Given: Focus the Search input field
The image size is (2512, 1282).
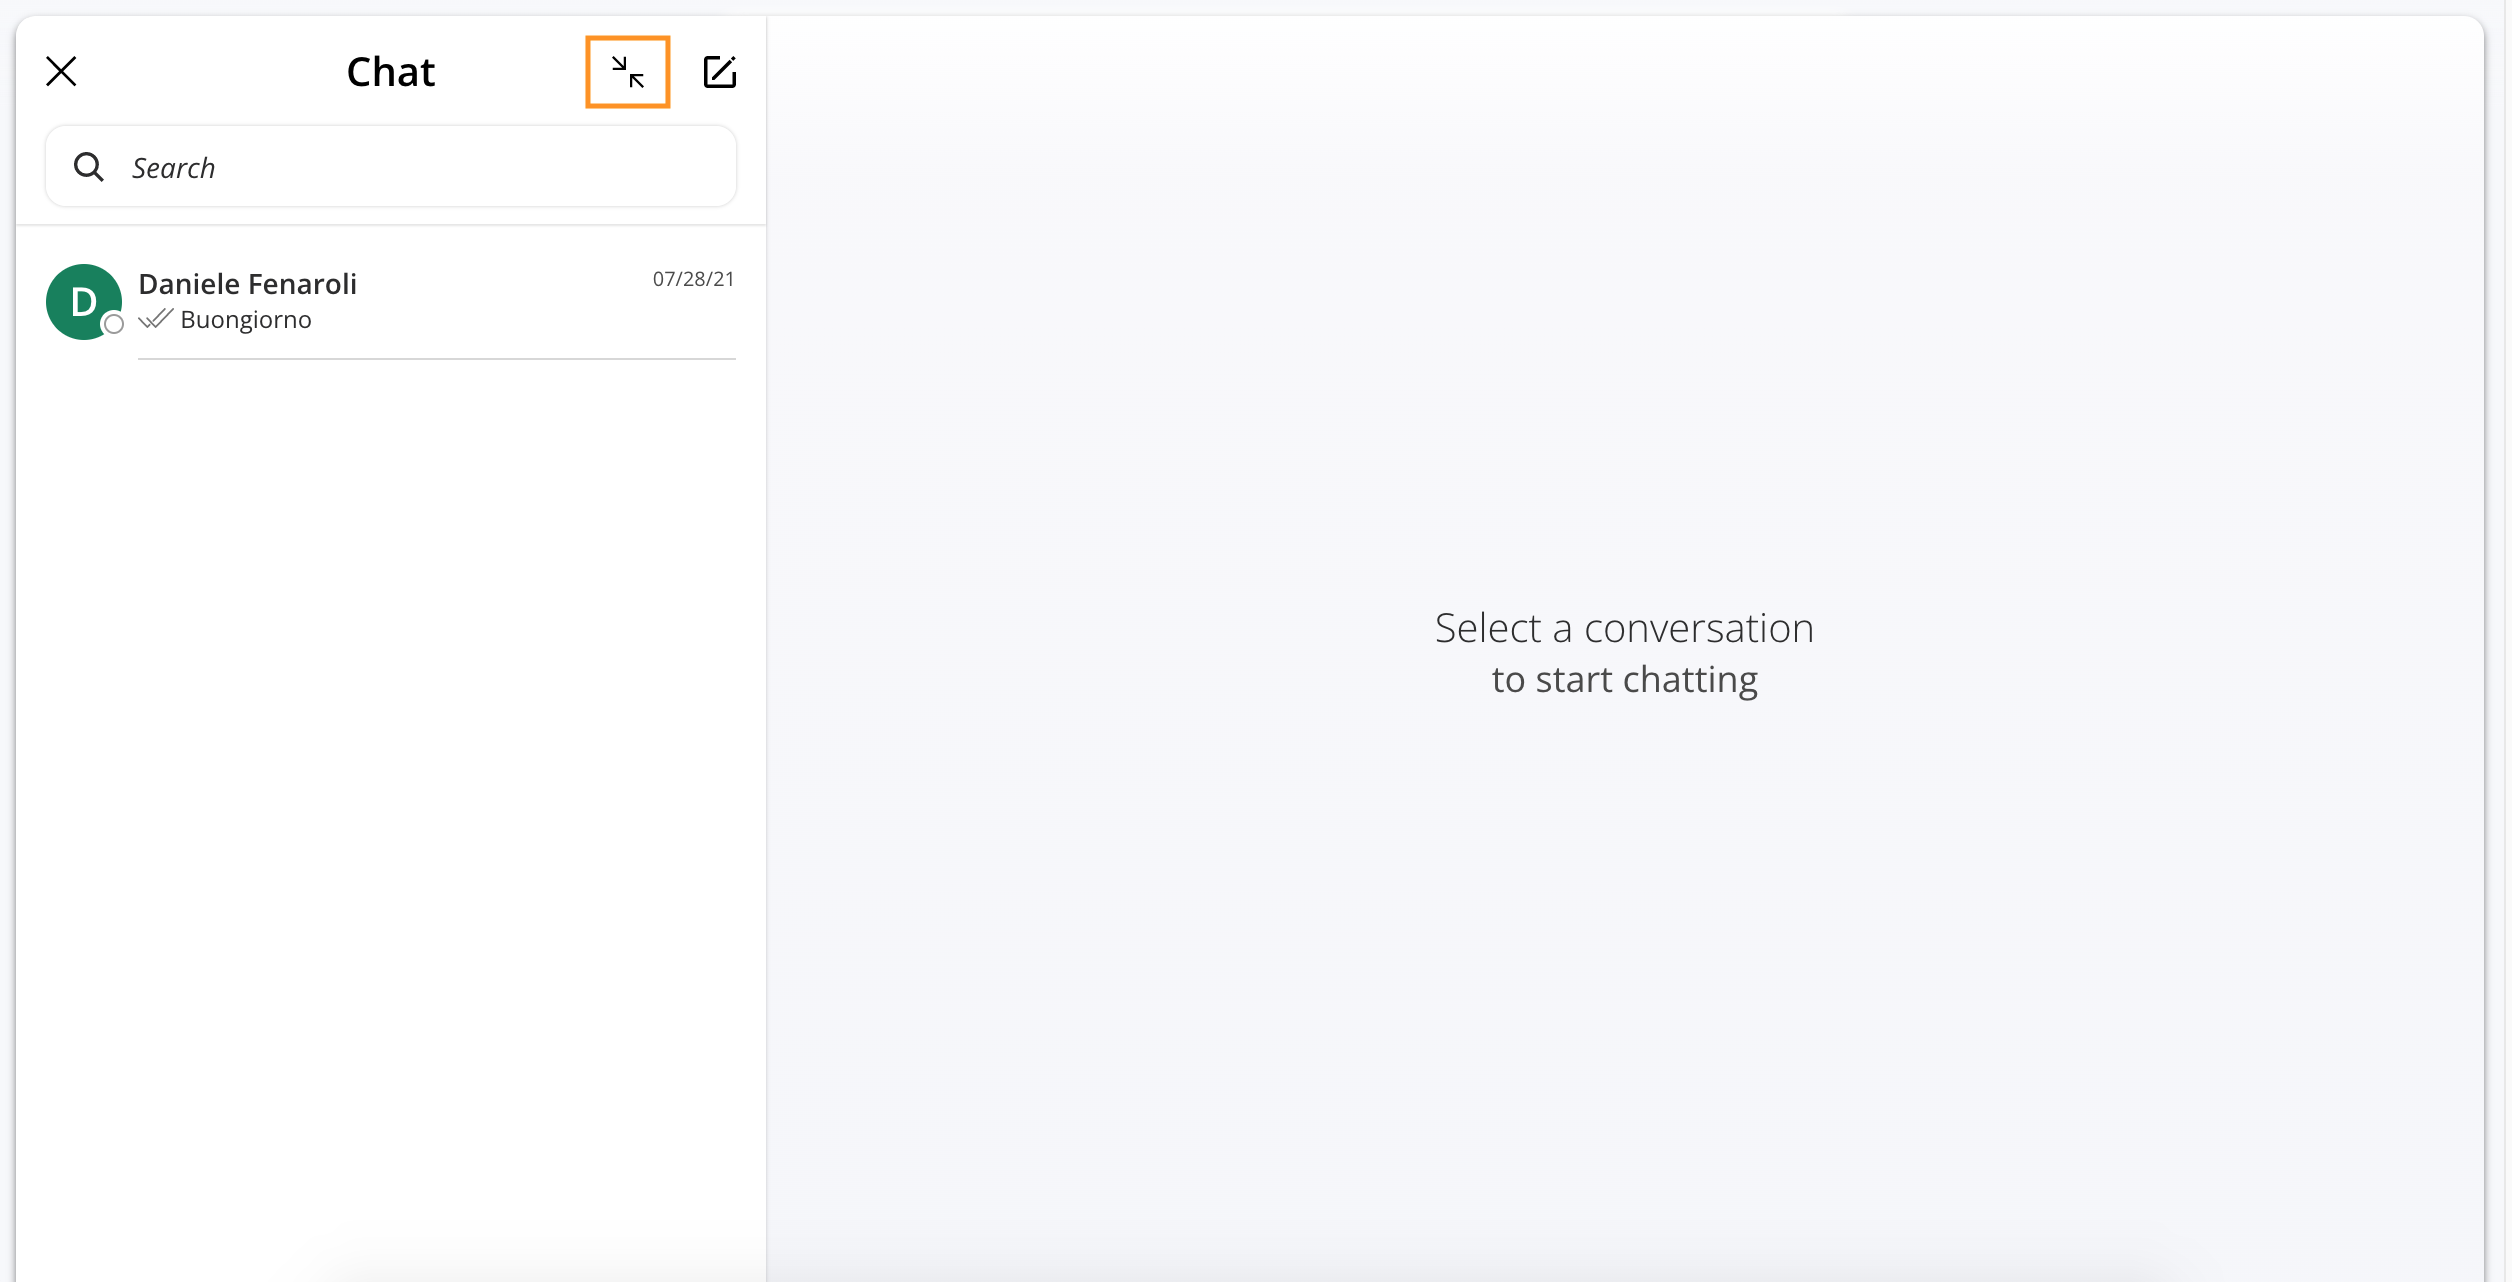Looking at the screenshot, I should [x=391, y=167].
